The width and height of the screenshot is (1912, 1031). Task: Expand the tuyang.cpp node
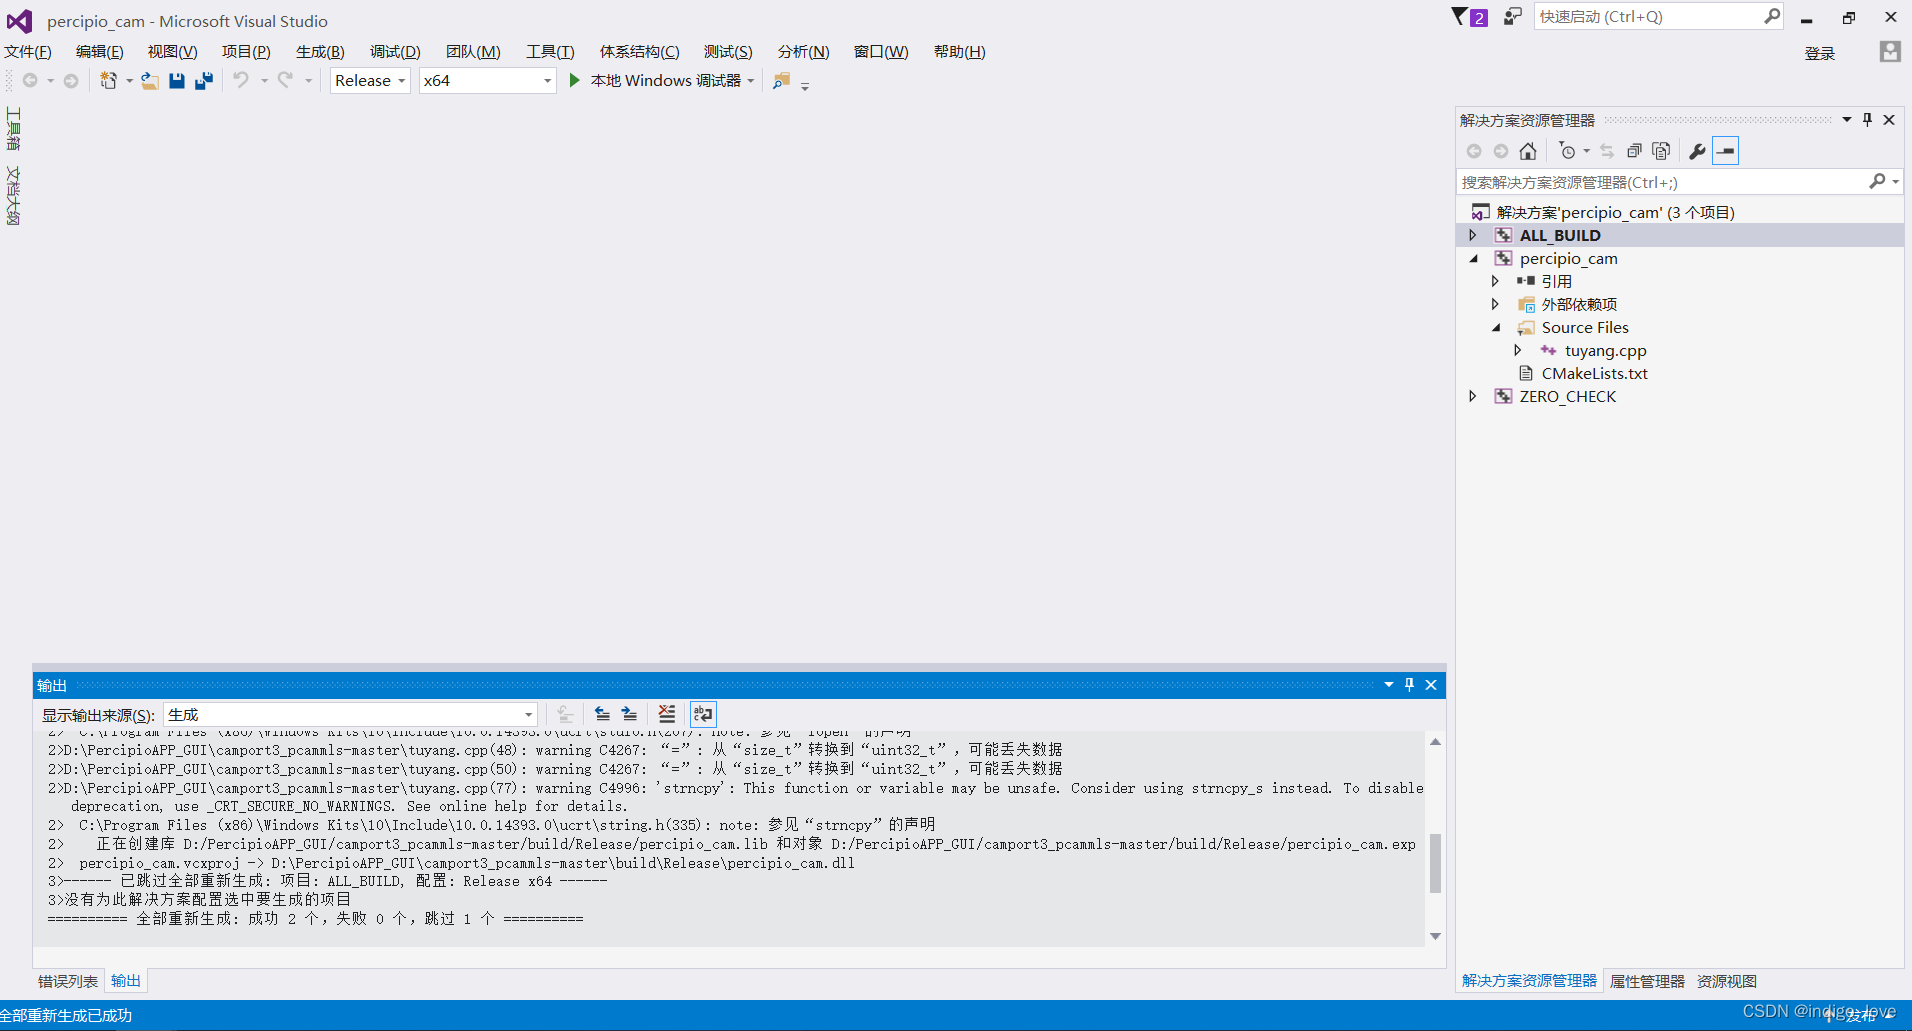click(x=1518, y=350)
